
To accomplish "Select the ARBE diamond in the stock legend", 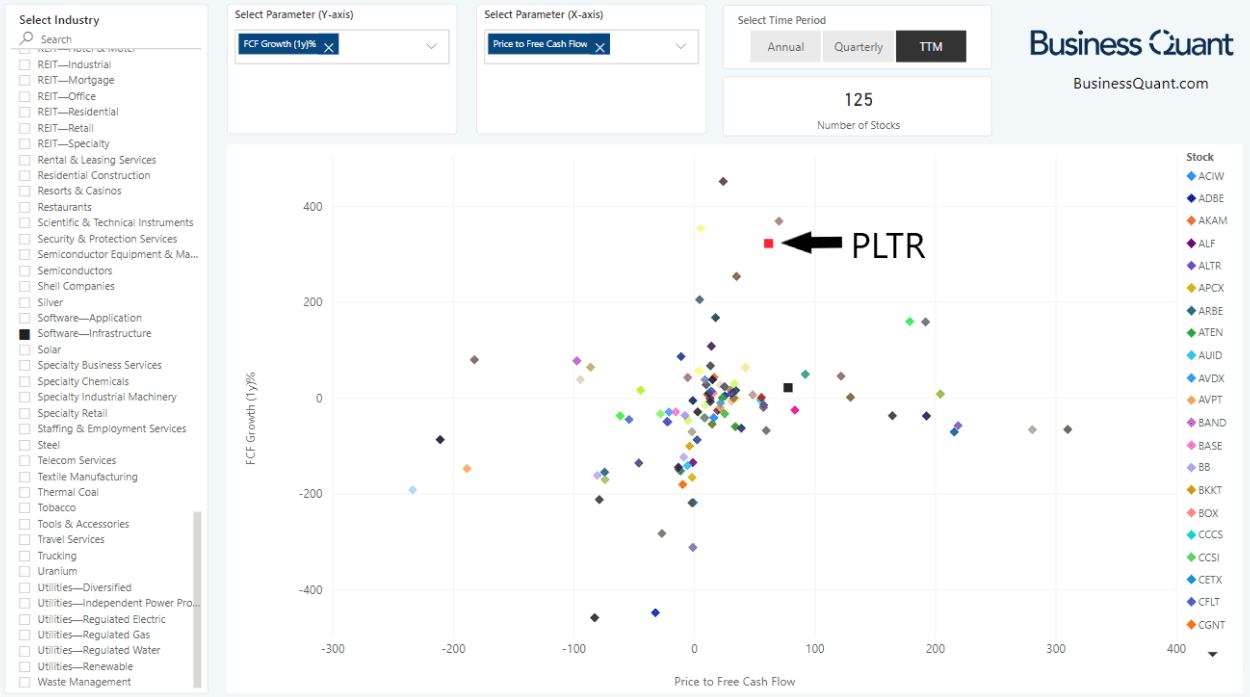I will tap(1191, 311).
